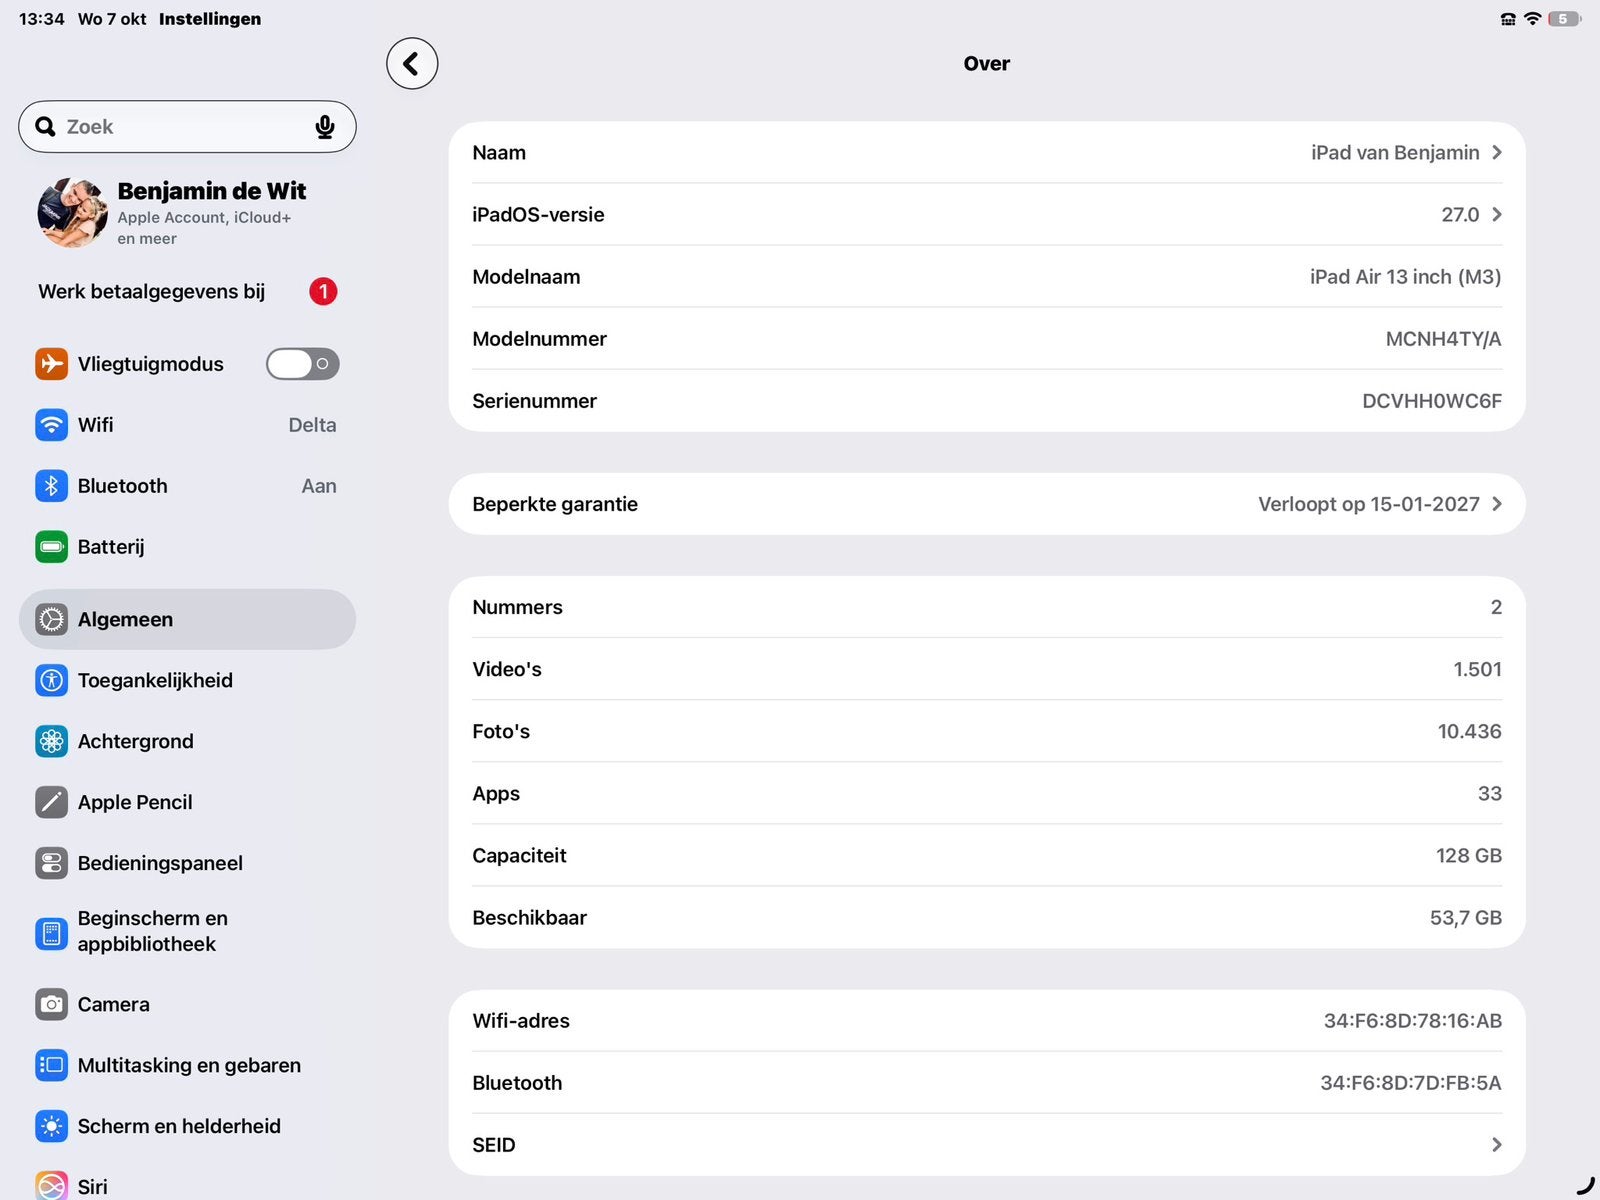Open Beperkte garantie chevron
Image resolution: width=1600 pixels, height=1200 pixels.
click(1497, 504)
